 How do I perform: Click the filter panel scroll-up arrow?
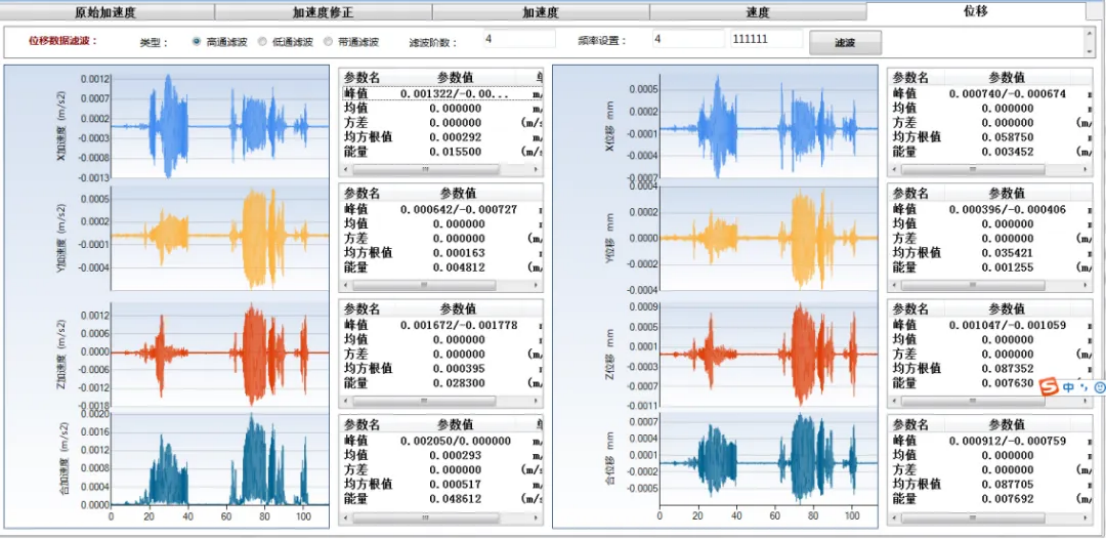tap(1089, 34)
